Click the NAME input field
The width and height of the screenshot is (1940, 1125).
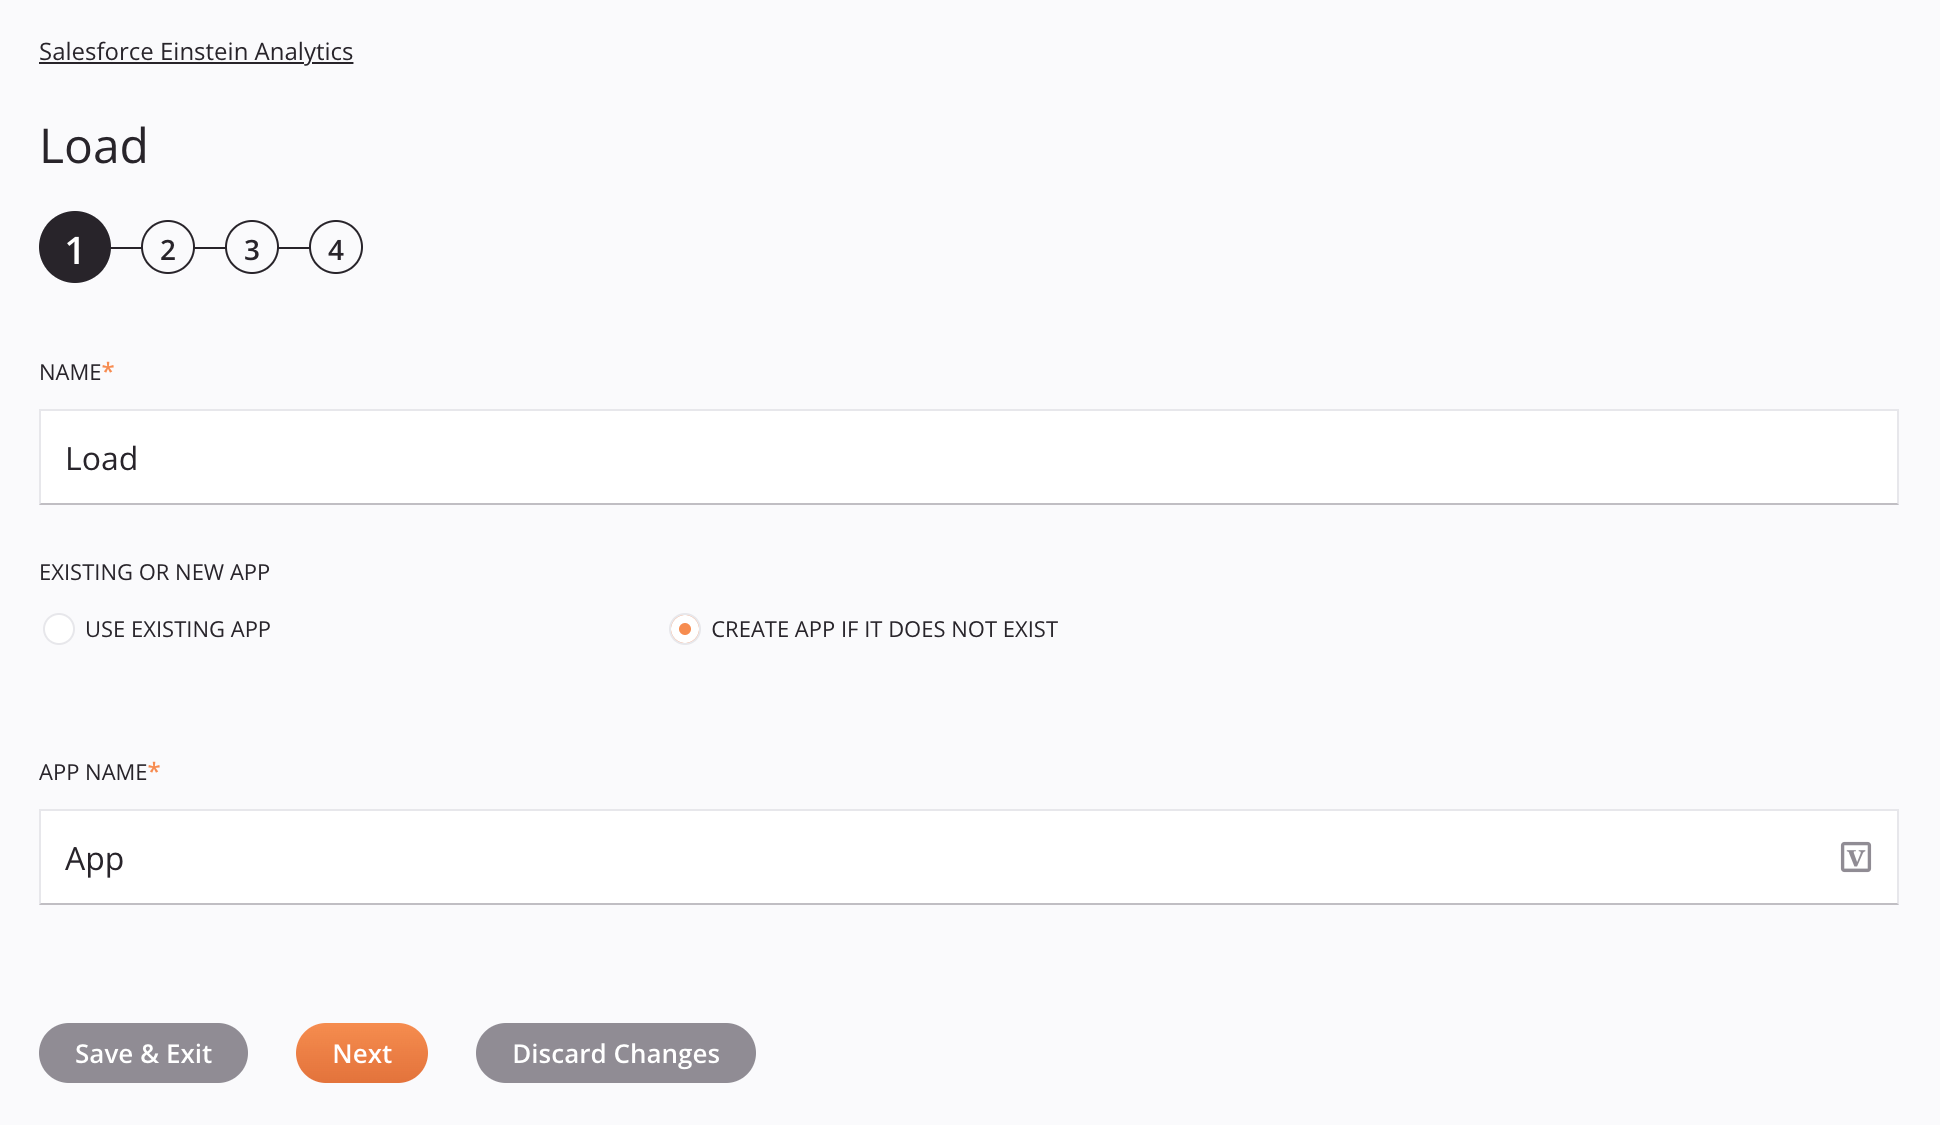pos(969,457)
